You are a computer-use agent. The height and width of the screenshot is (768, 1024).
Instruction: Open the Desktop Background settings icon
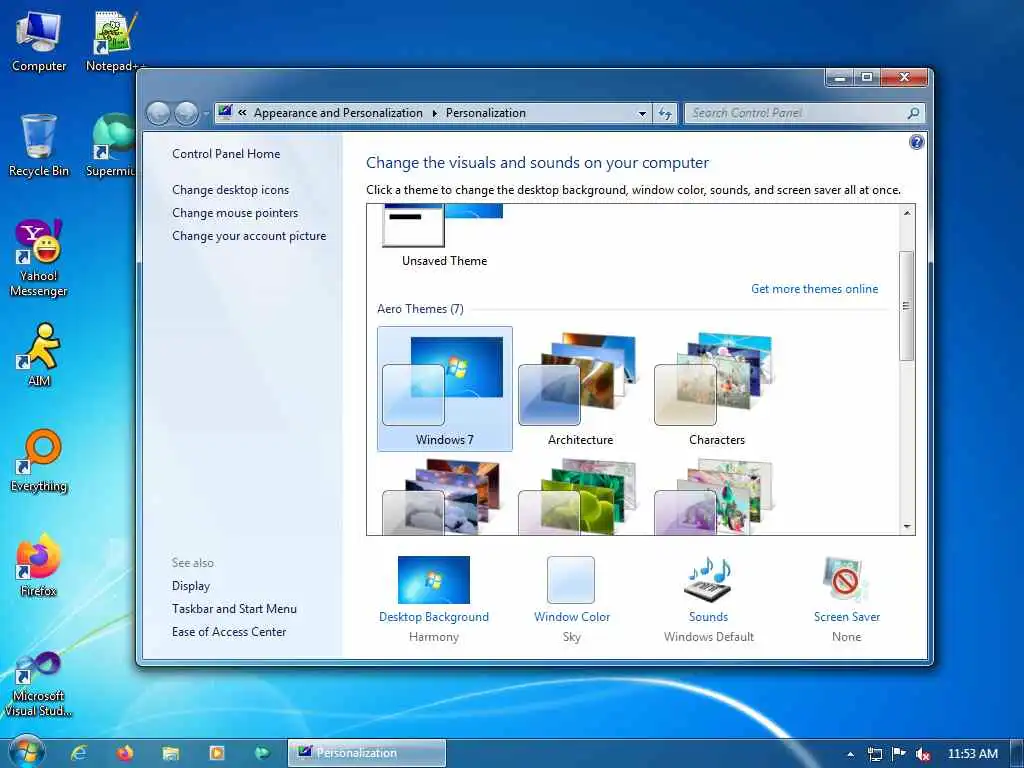[434, 579]
